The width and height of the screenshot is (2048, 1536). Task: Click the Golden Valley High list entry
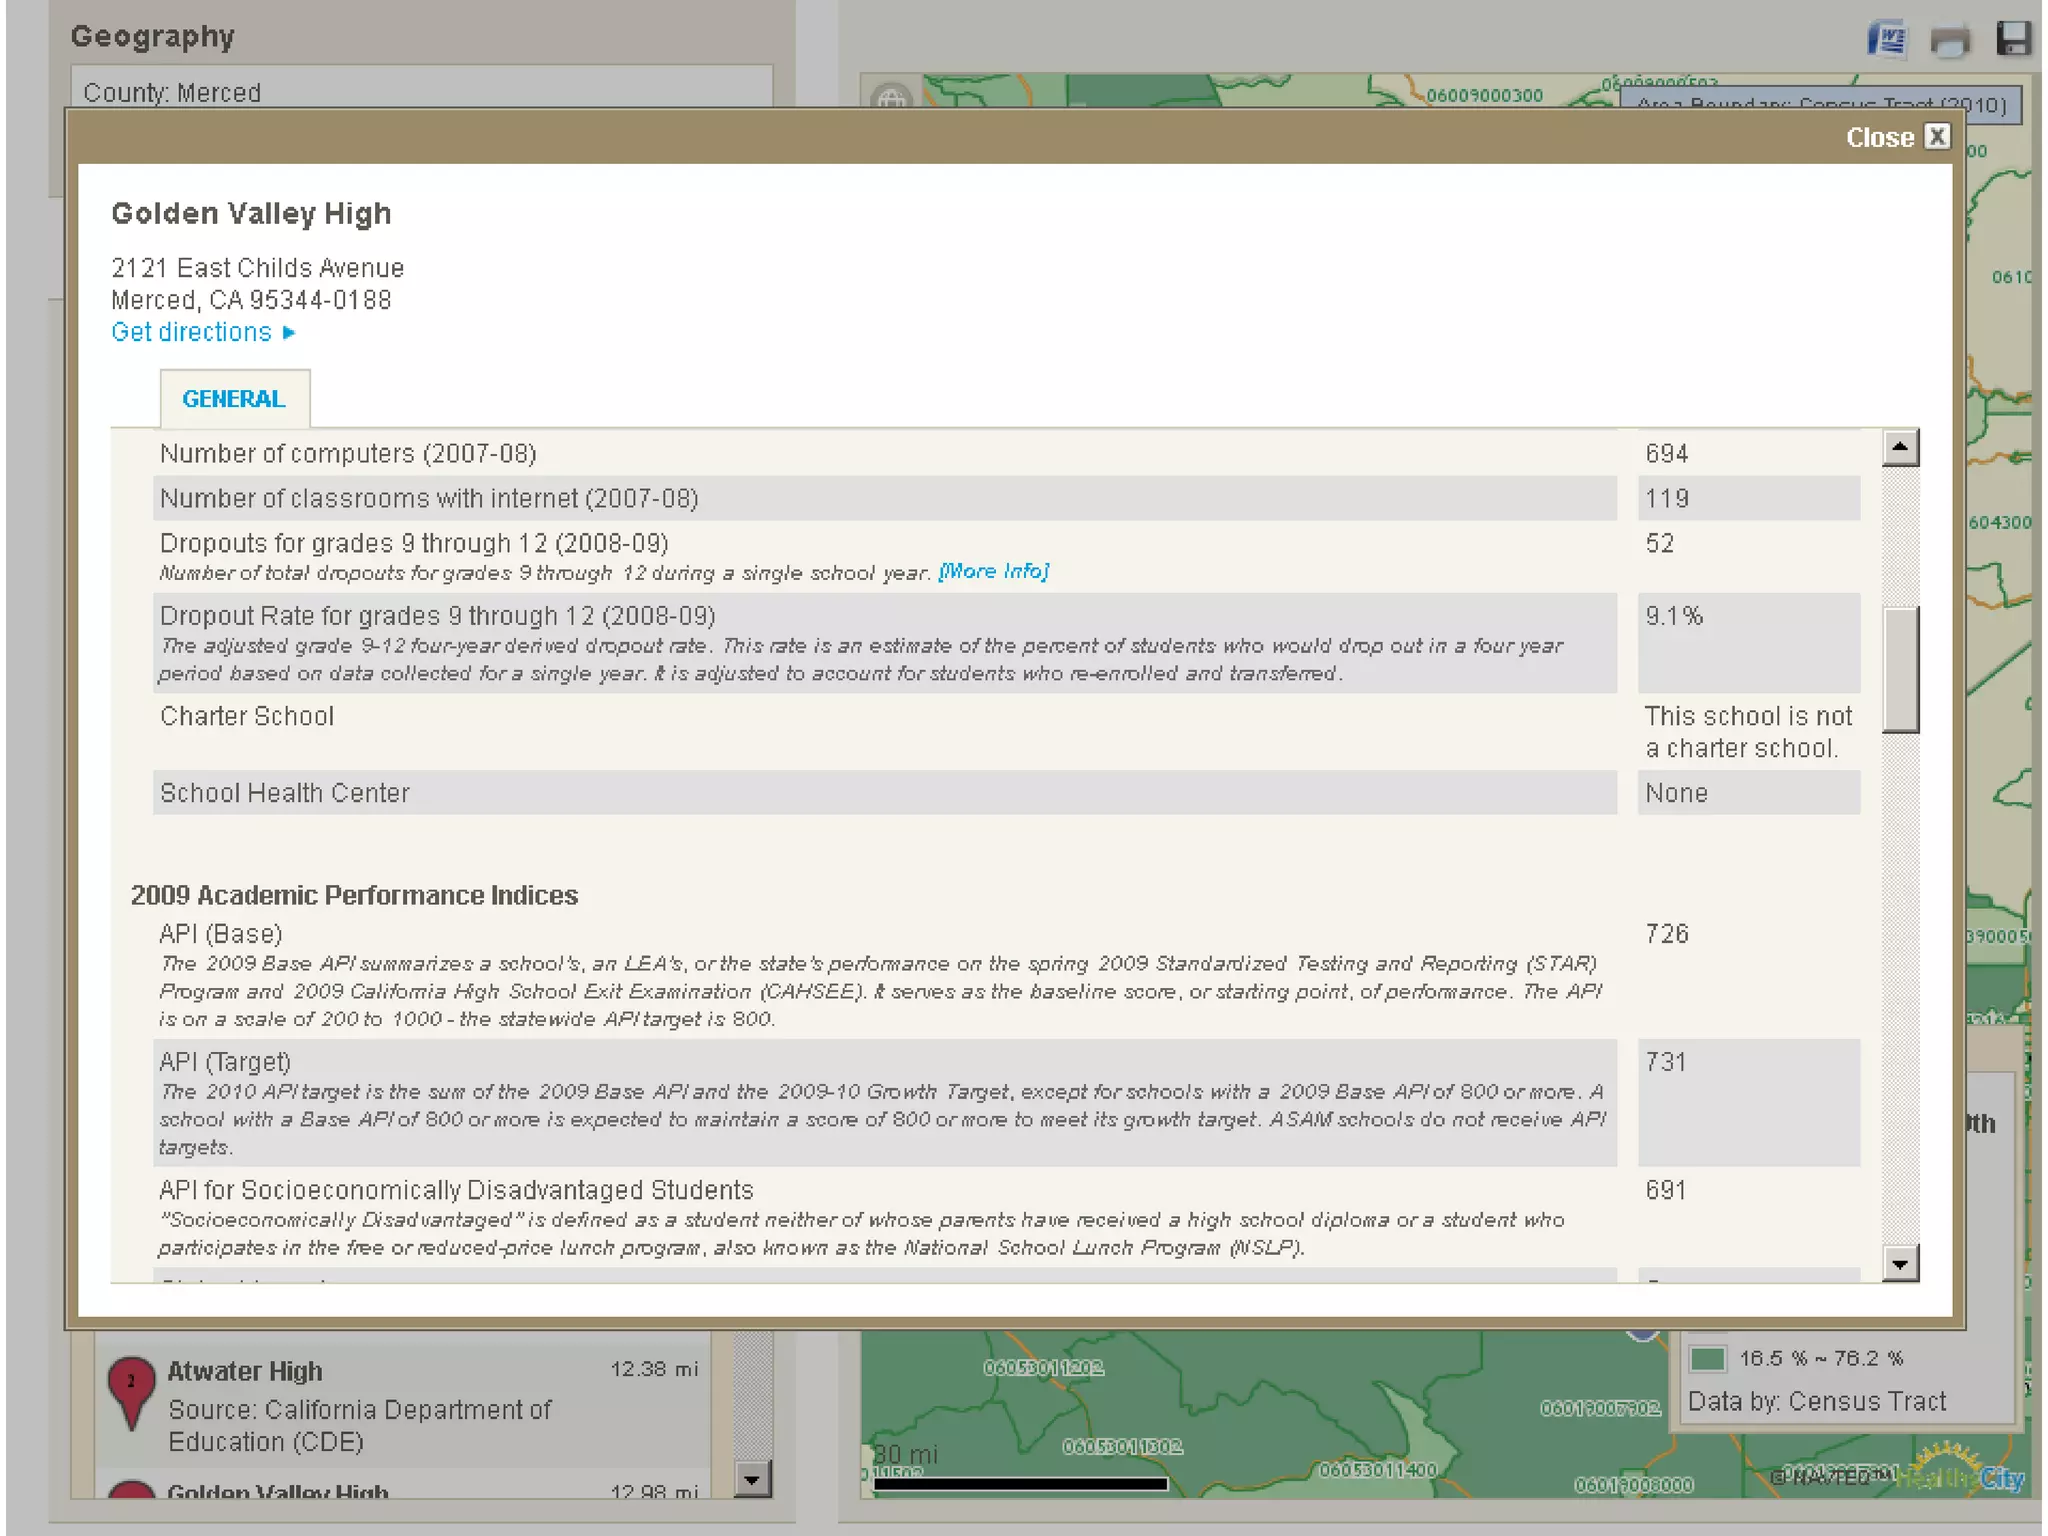point(277,1490)
